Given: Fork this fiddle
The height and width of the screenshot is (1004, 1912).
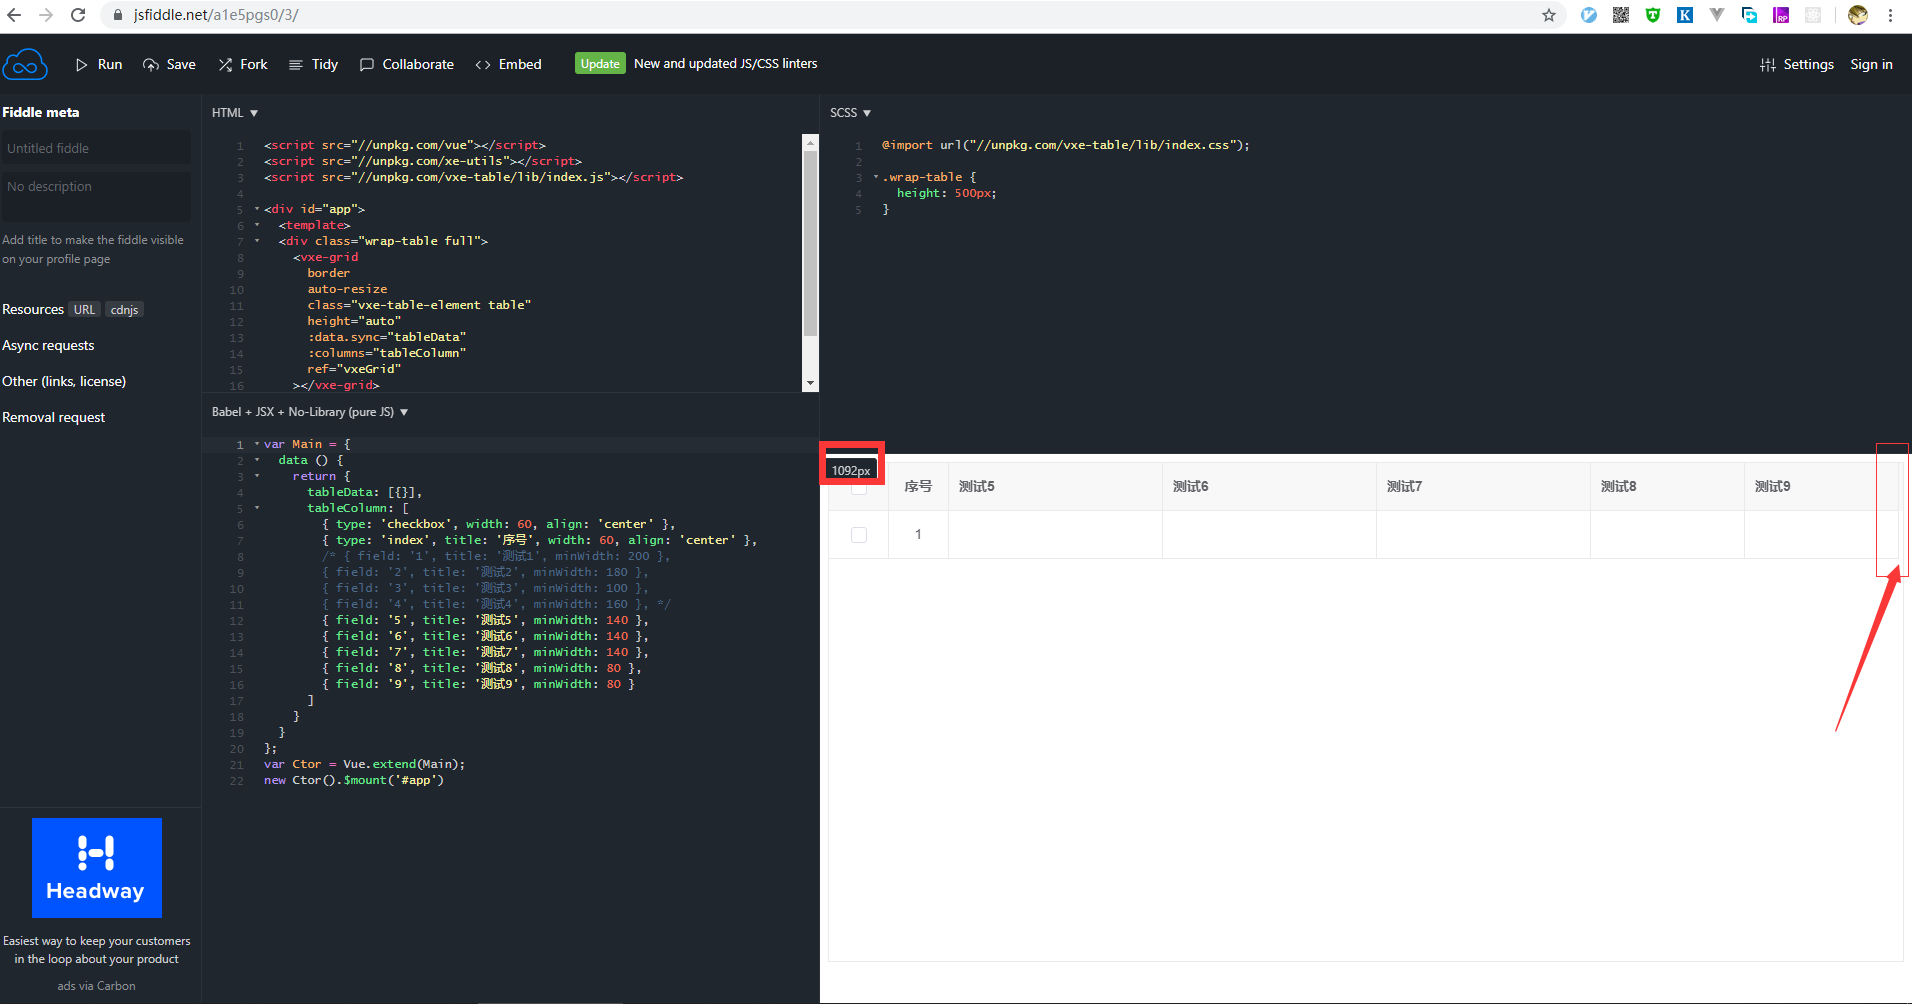Looking at the screenshot, I should pyautogui.click(x=242, y=64).
